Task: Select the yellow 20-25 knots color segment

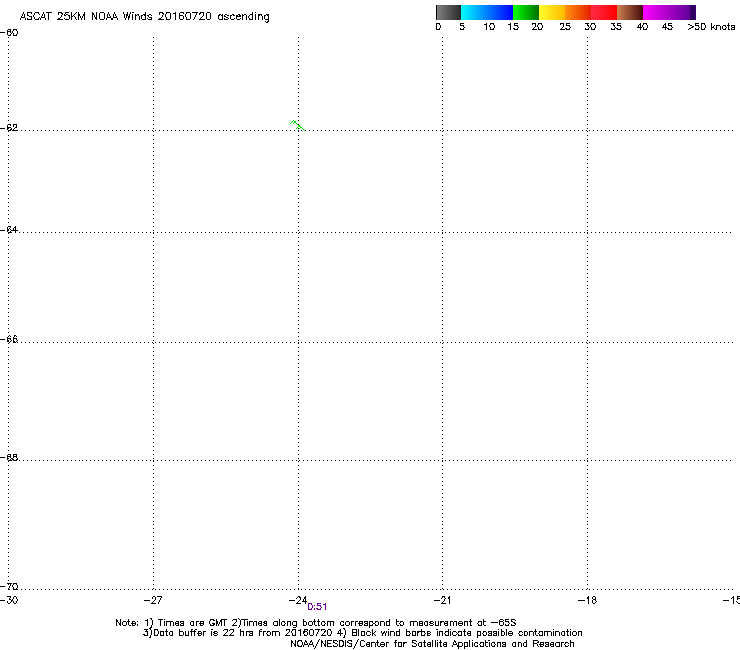Action: (552, 12)
